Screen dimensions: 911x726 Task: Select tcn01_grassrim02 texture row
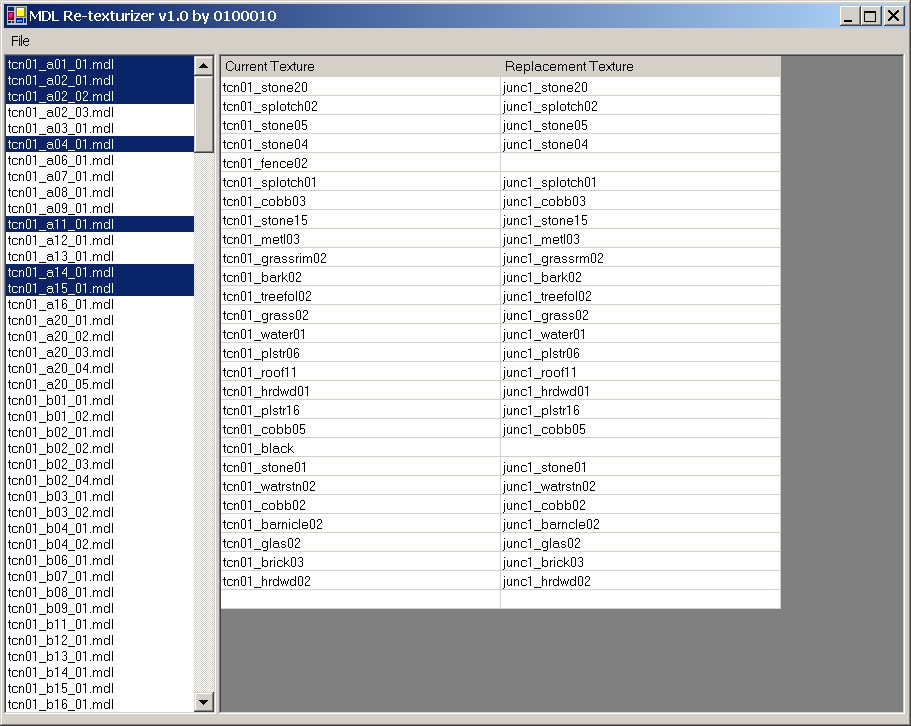360,258
